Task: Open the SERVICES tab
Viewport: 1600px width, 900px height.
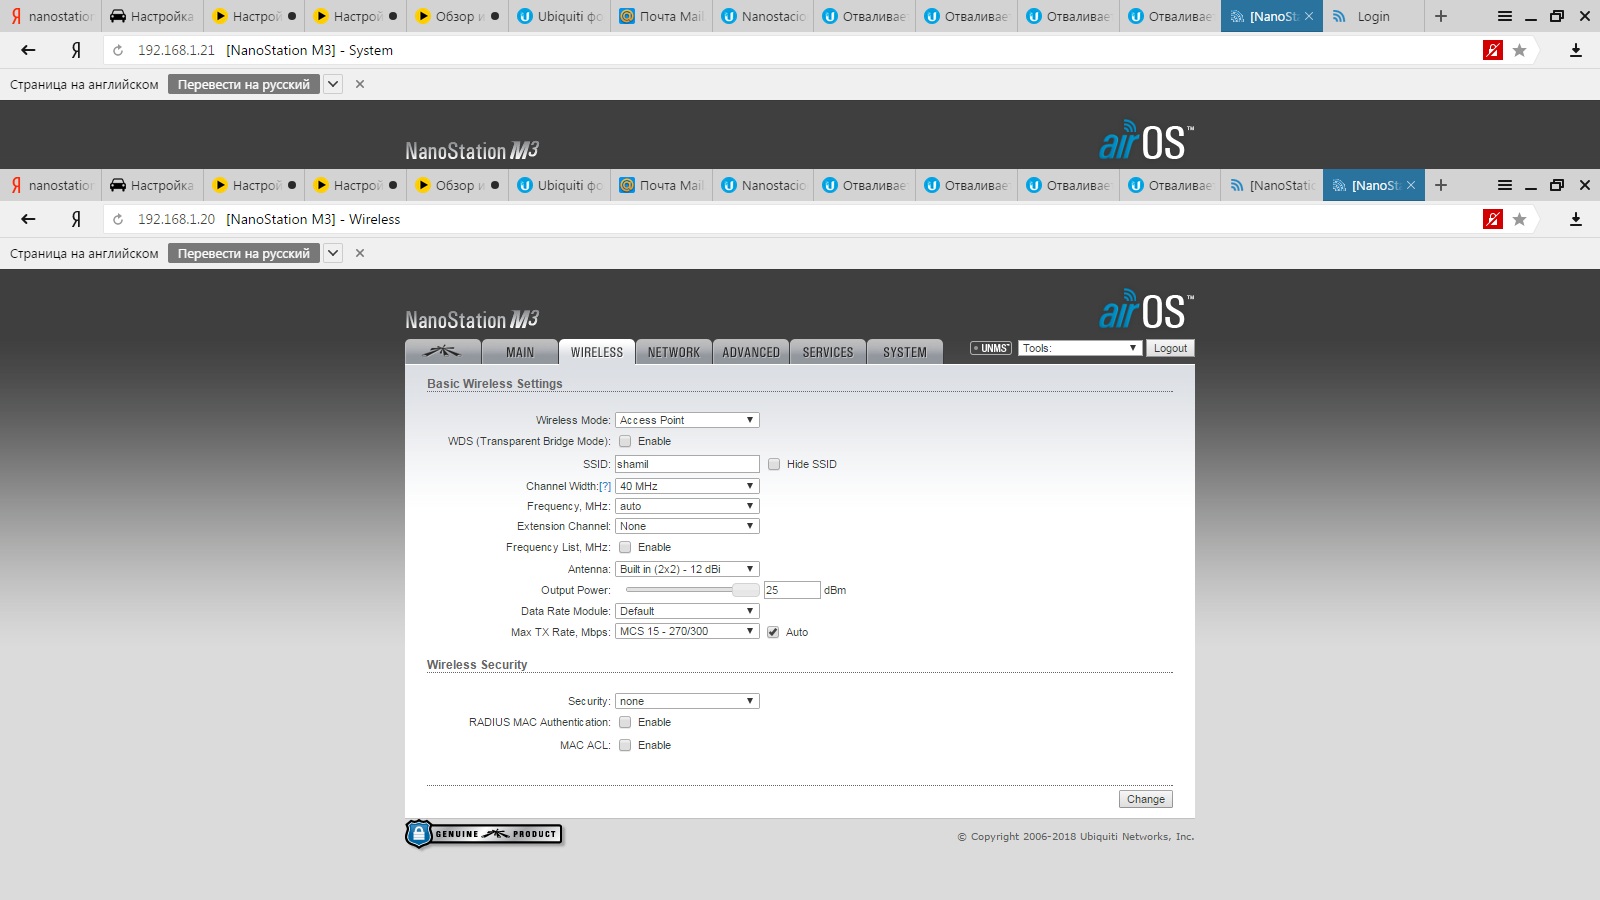Action: coord(828,352)
